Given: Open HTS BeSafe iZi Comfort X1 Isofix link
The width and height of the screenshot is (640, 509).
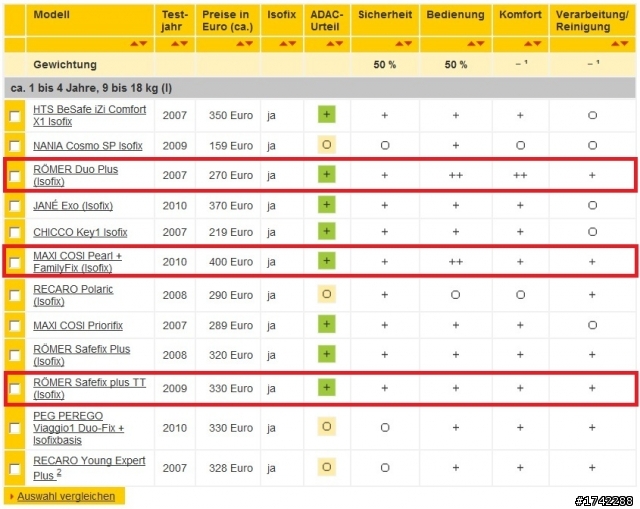Looking at the screenshot, I should pyautogui.click(x=89, y=116).
